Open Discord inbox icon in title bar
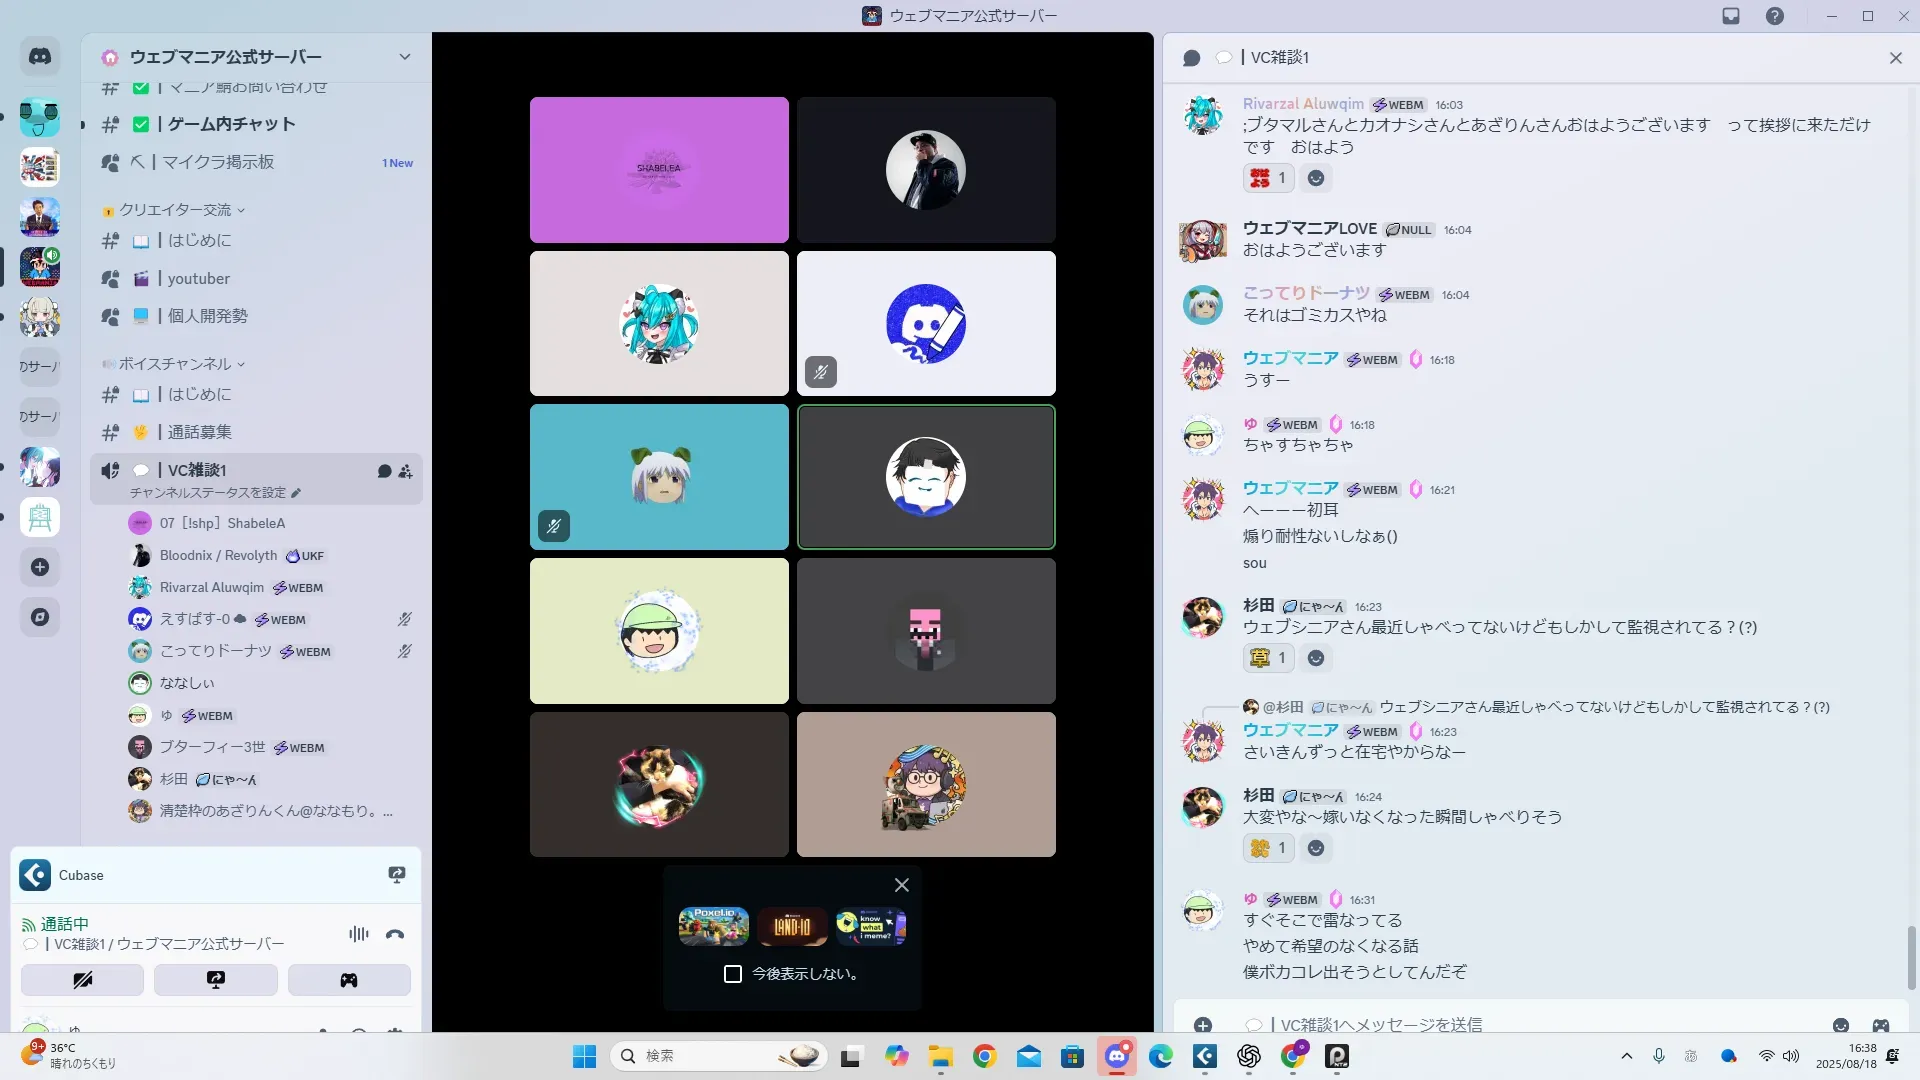This screenshot has width=1920, height=1080. [x=1731, y=16]
